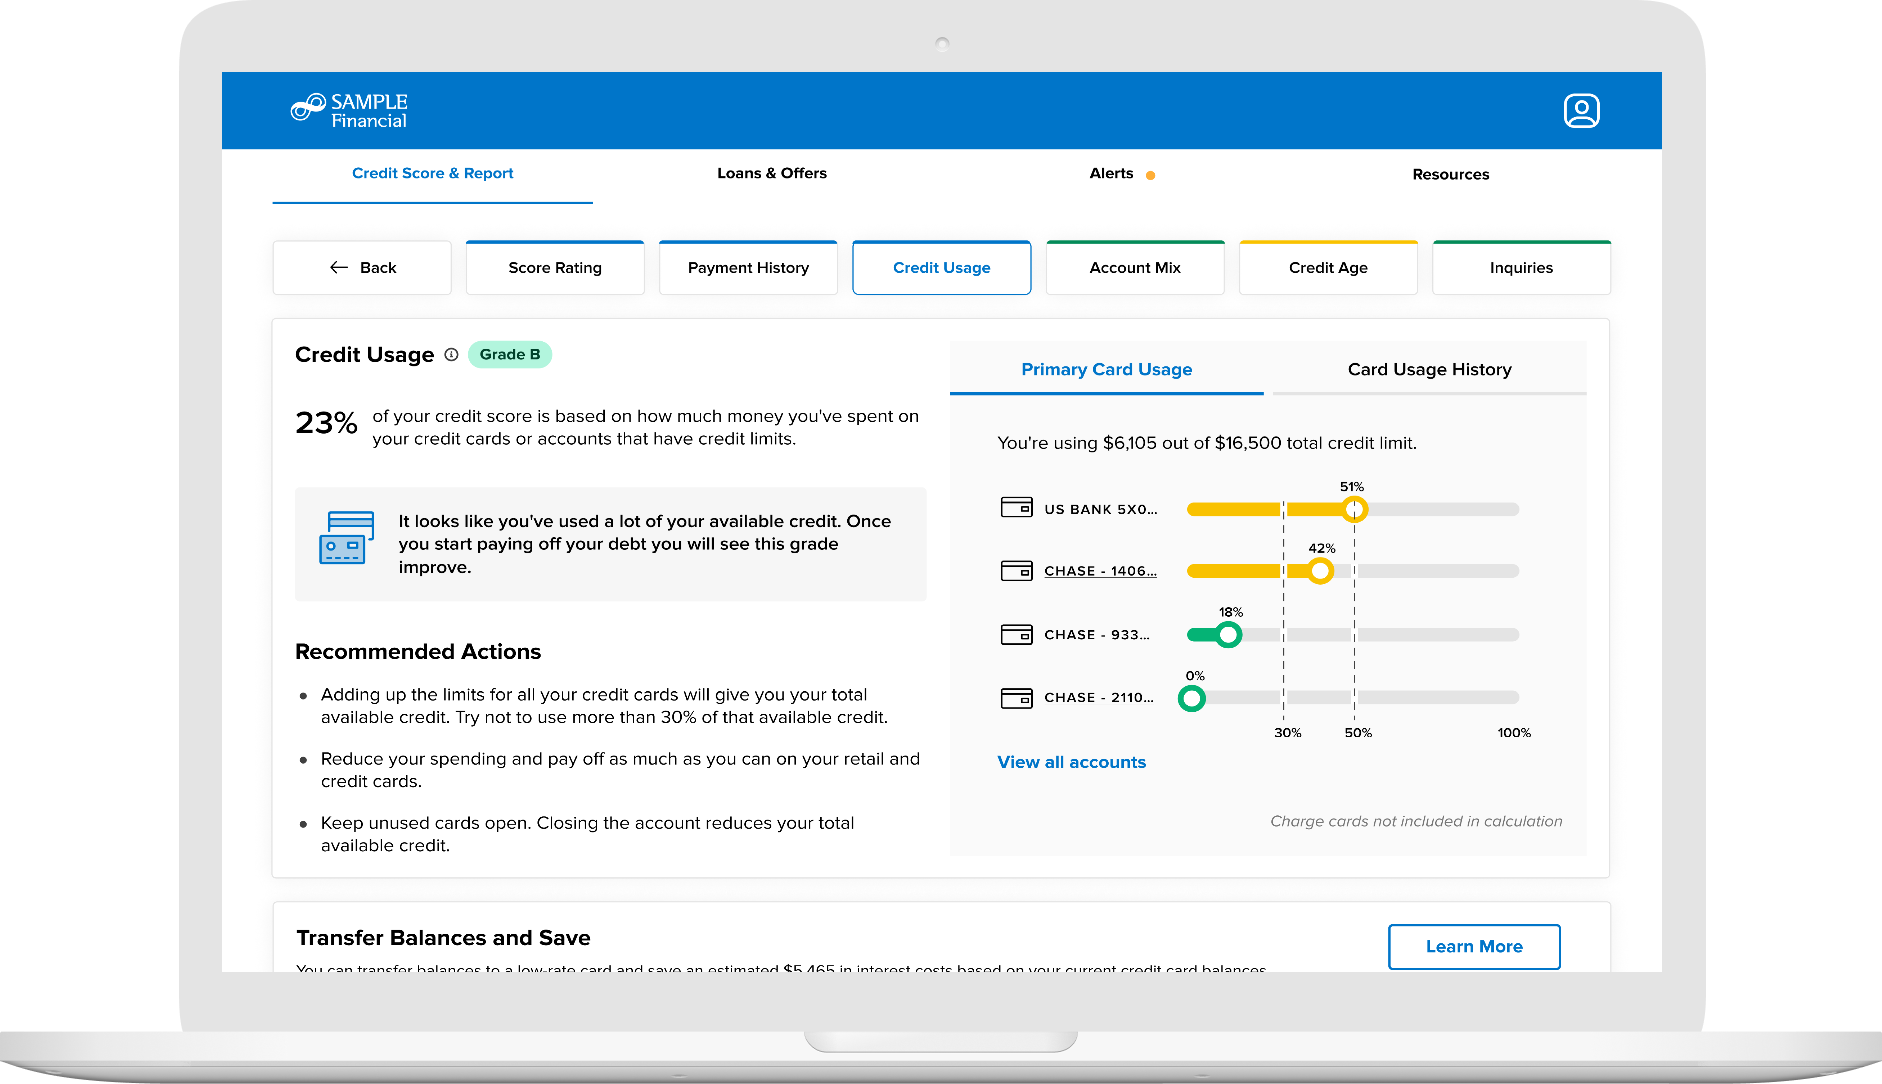Screen dimensions: 1882x1084
Task: Open the Resources menu item
Action: [1450, 175]
